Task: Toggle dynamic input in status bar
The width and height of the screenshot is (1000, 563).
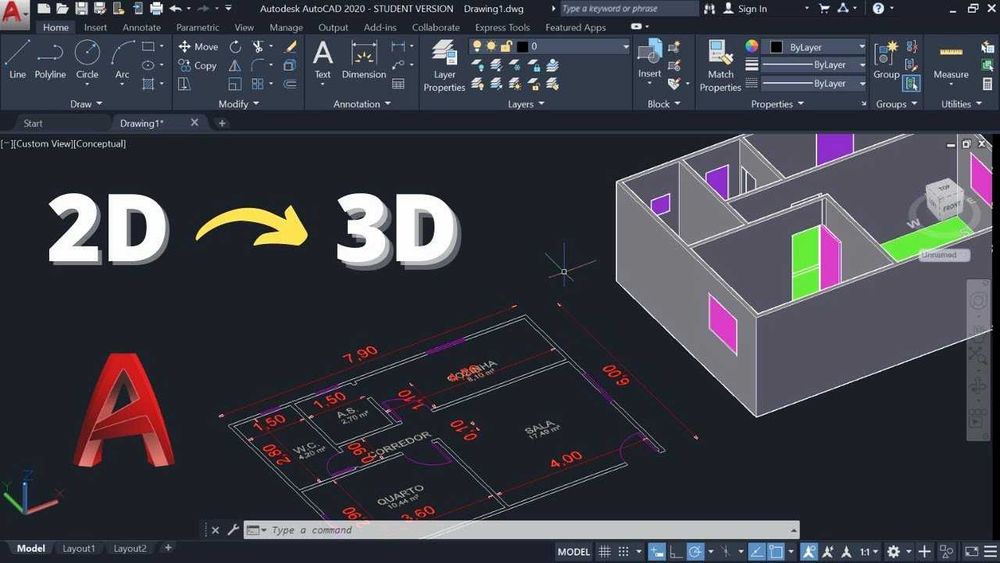Action: tap(657, 552)
